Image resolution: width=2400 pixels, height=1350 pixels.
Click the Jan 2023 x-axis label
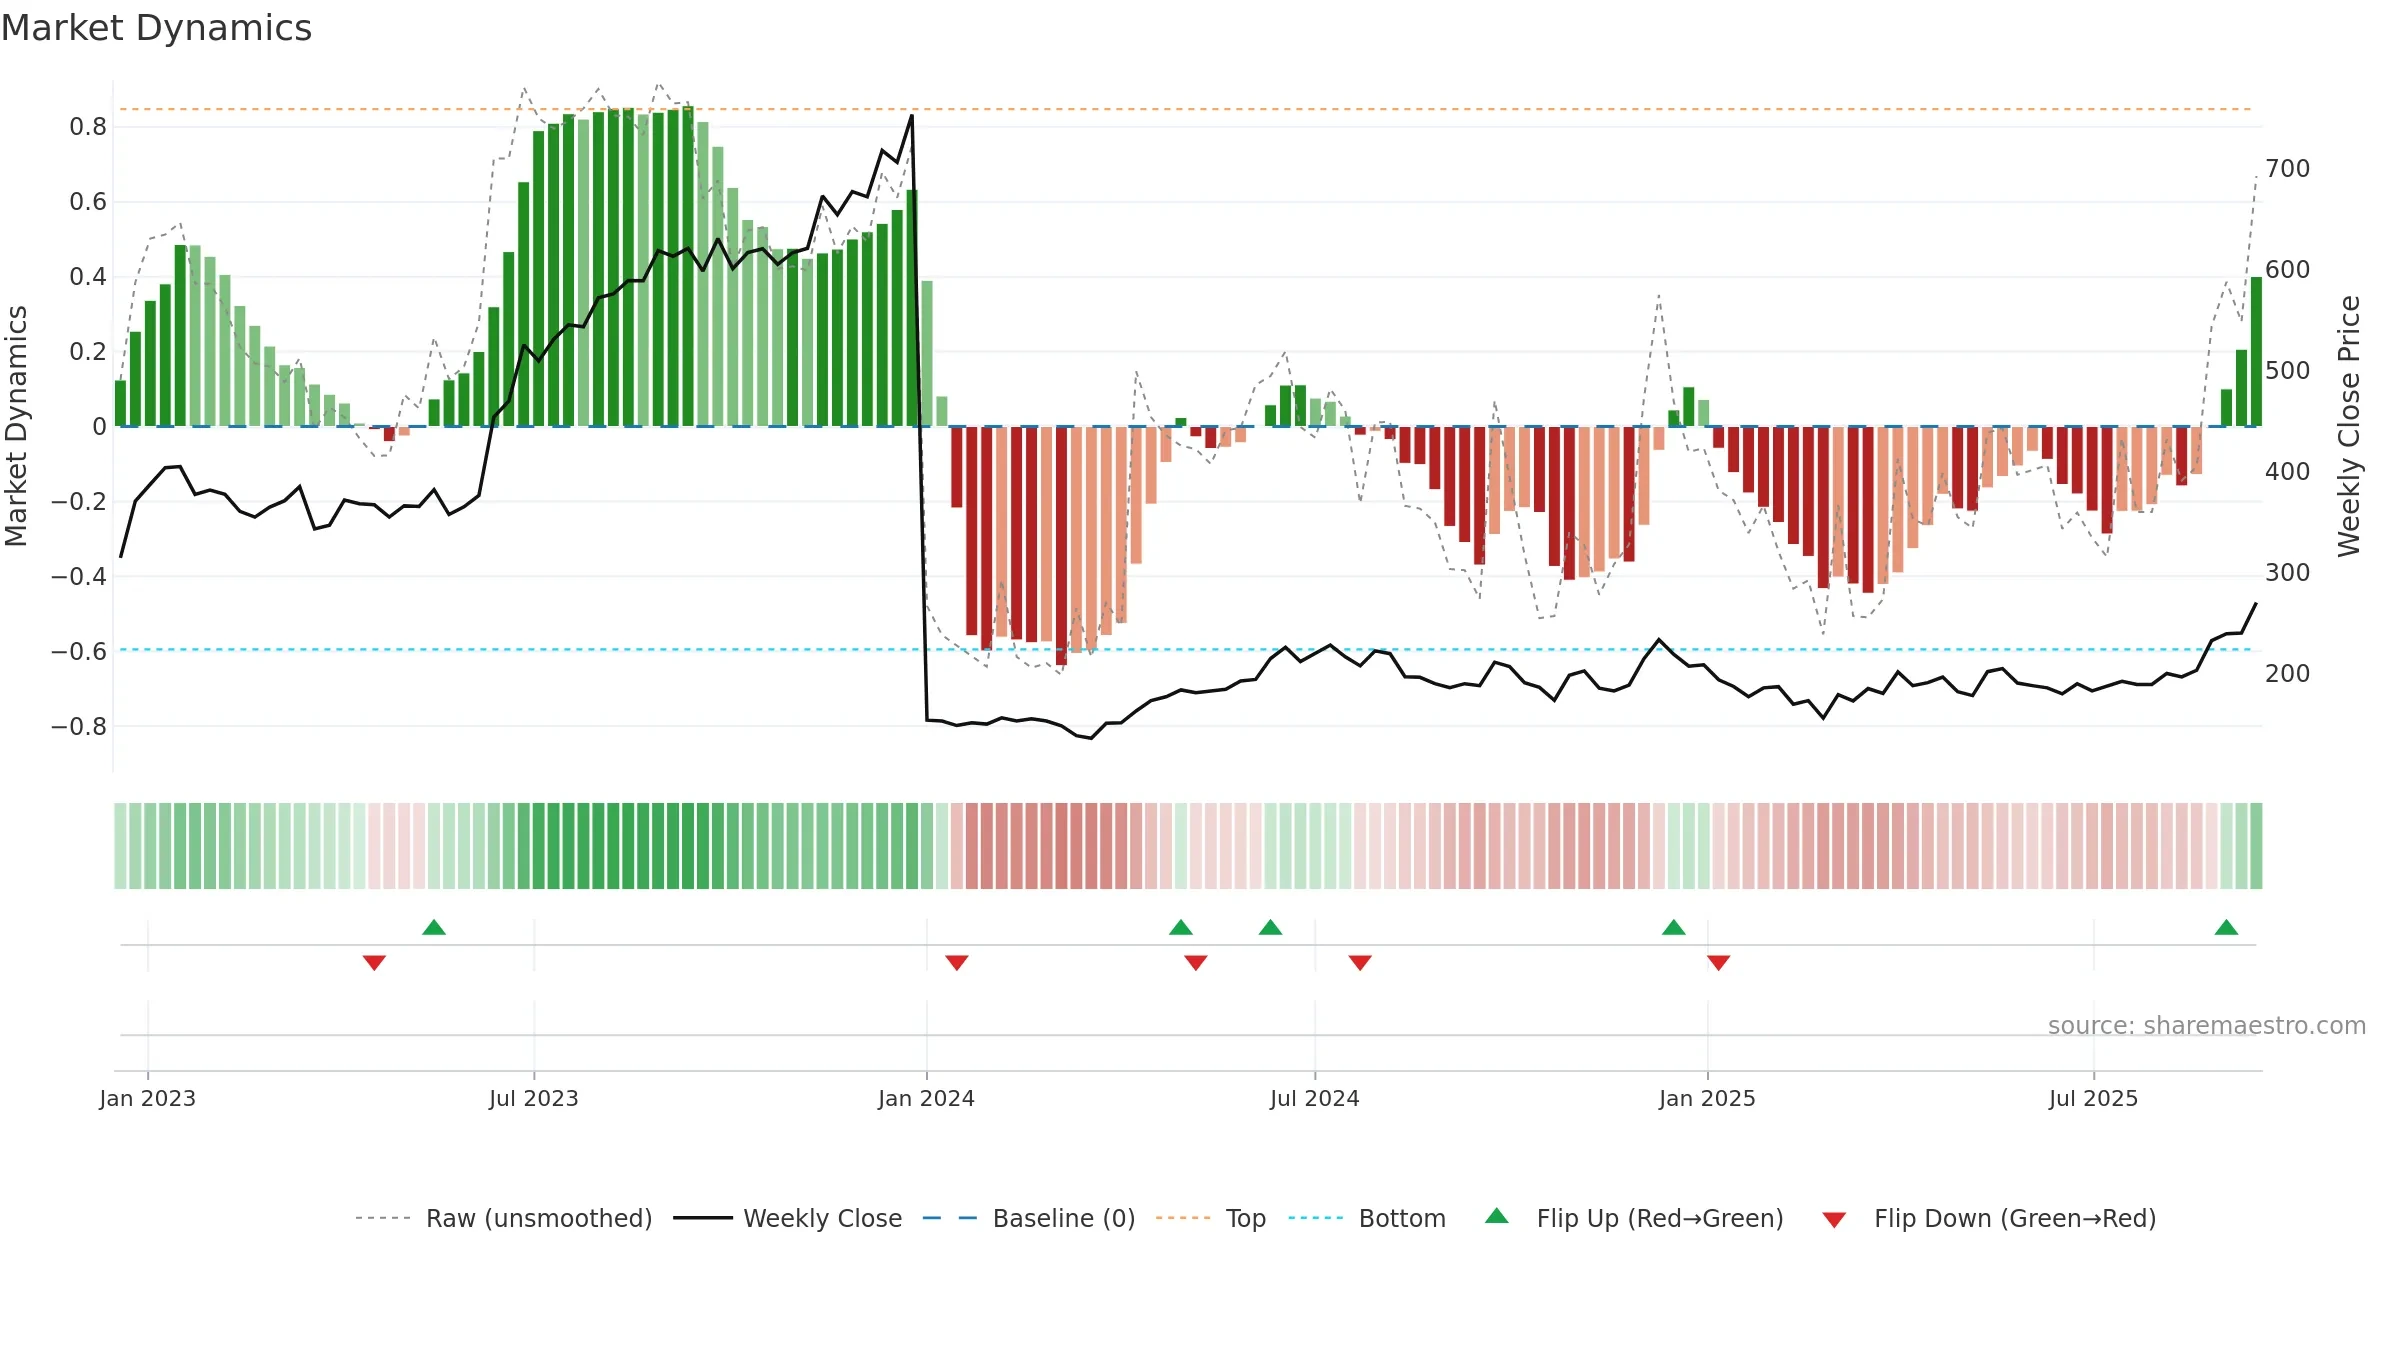click(x=148, y=1098)
